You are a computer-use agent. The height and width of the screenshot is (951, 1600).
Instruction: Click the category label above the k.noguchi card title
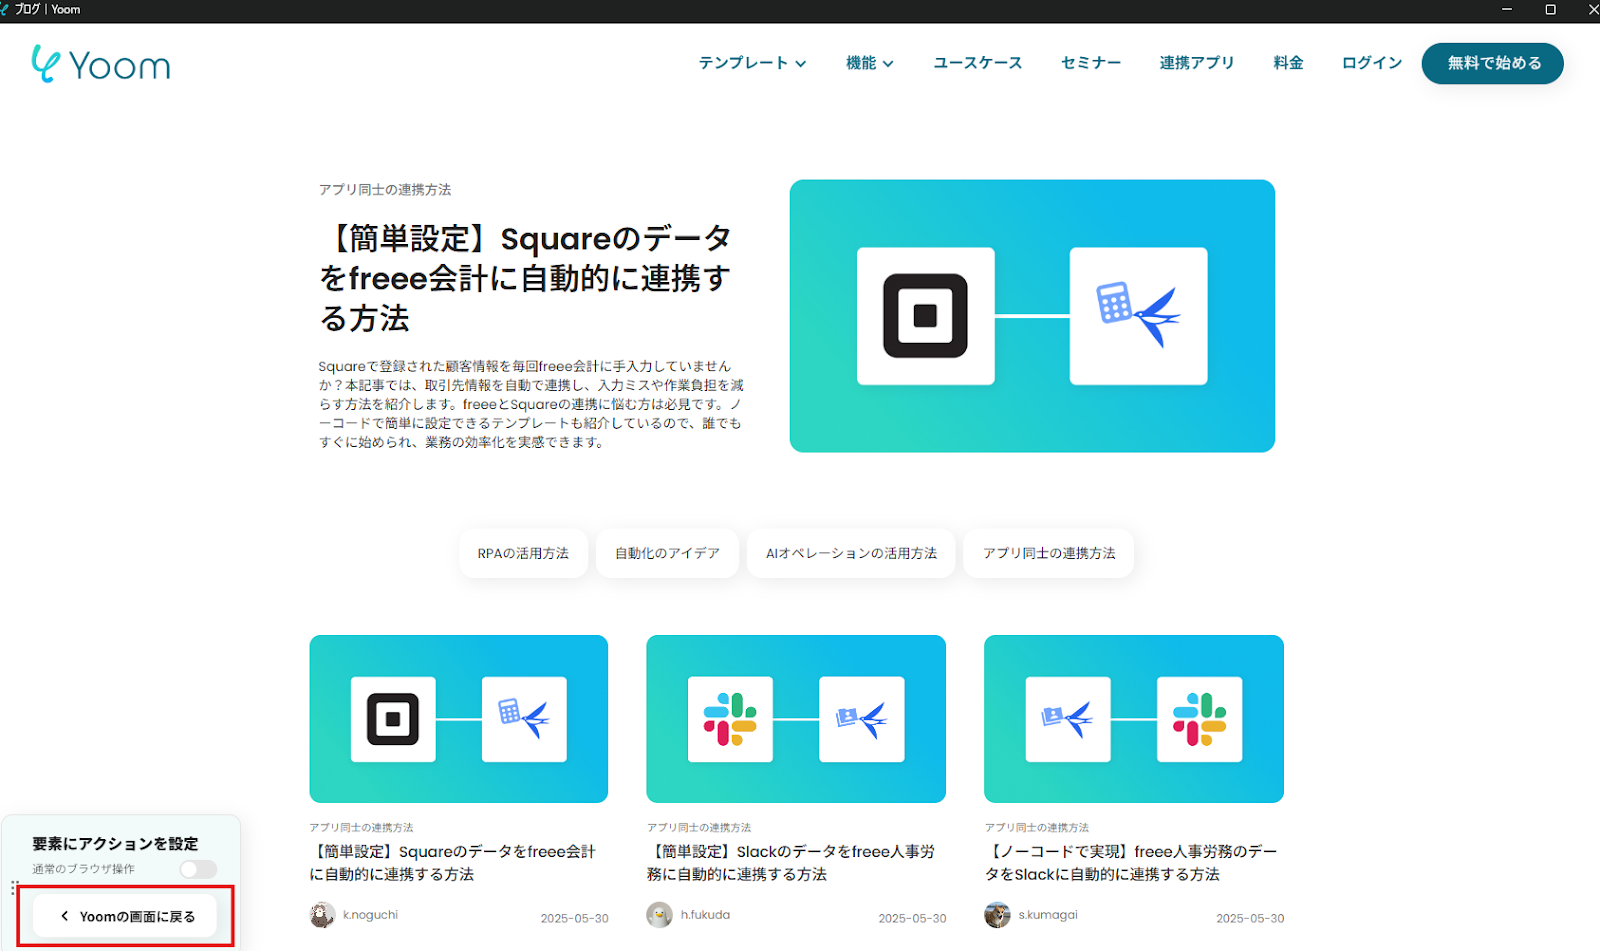coord(361,828)
